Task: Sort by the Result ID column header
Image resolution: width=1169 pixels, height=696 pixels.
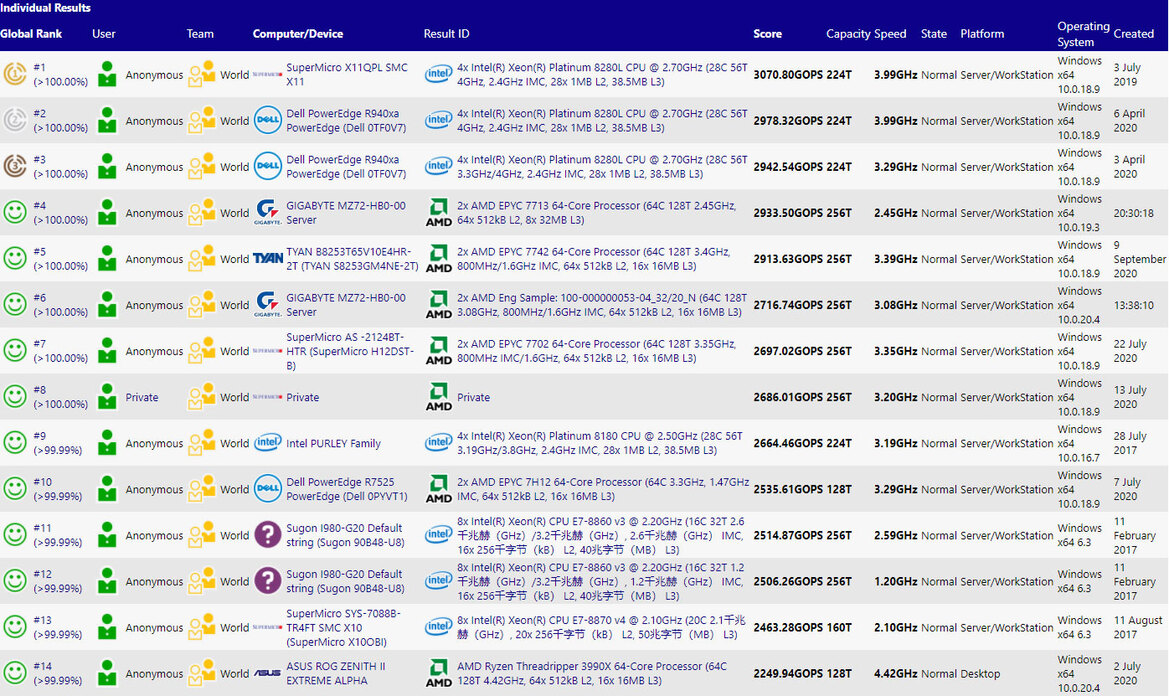Action: pos(447,34)
